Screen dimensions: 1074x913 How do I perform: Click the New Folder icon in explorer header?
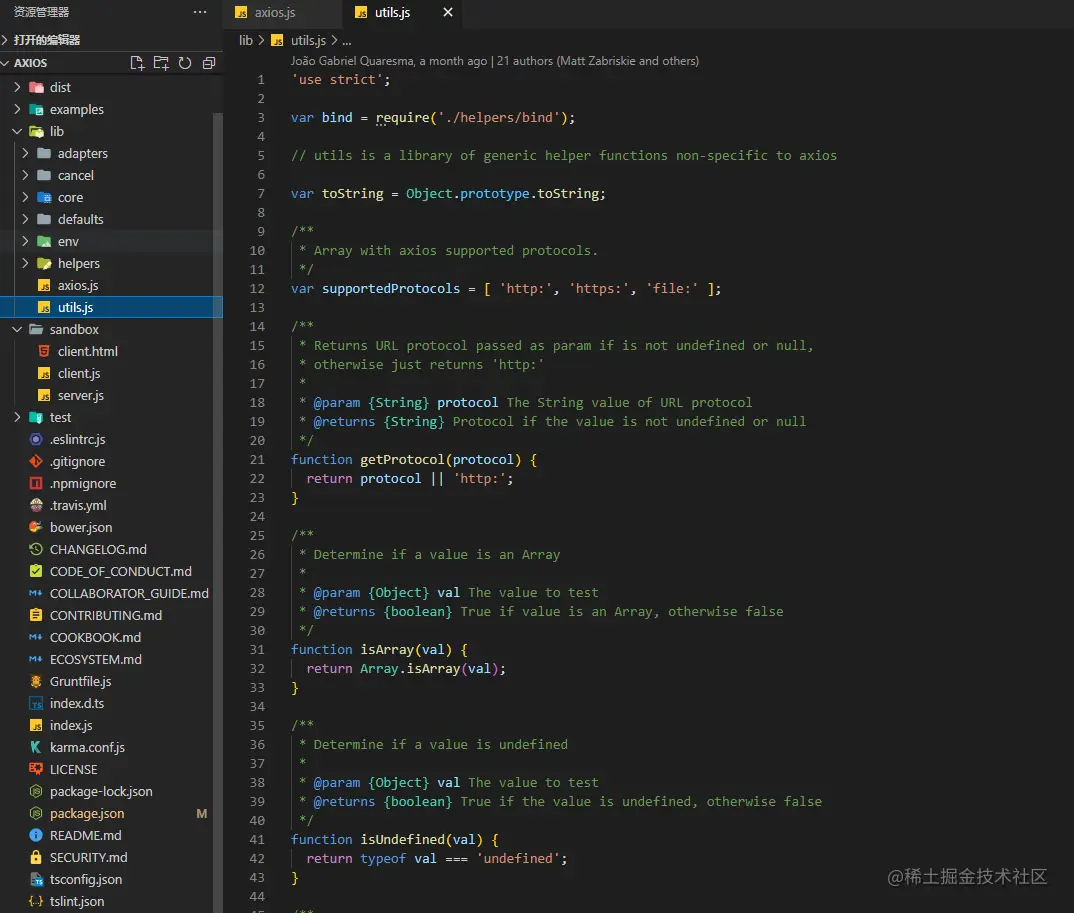click(161, 63)
